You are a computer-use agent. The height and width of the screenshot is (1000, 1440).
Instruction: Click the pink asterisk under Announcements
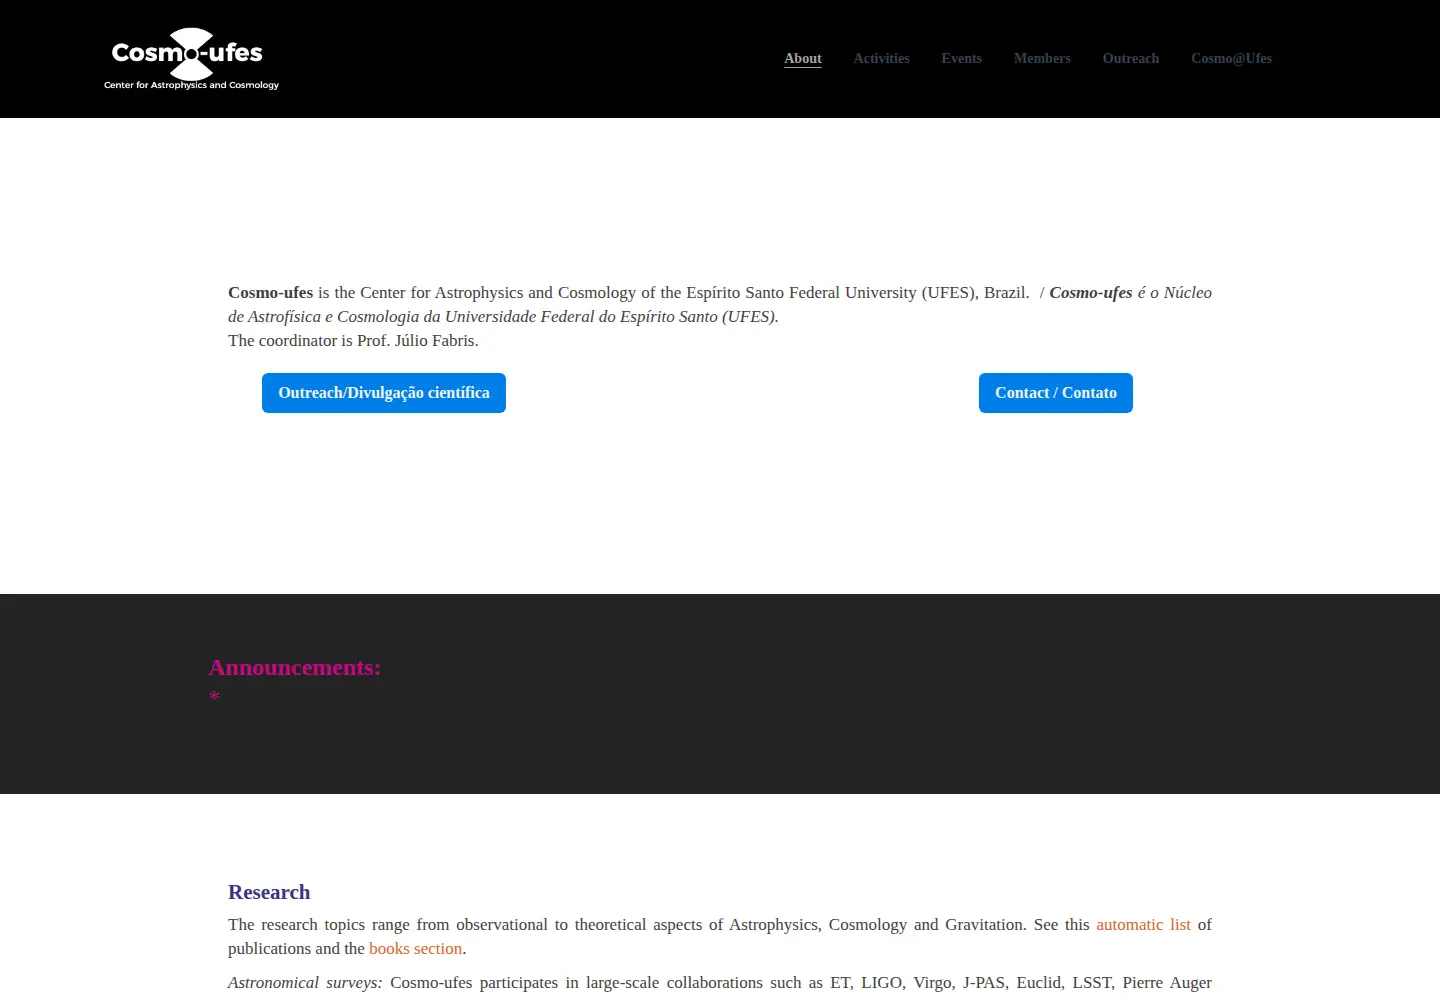[214, 697]
